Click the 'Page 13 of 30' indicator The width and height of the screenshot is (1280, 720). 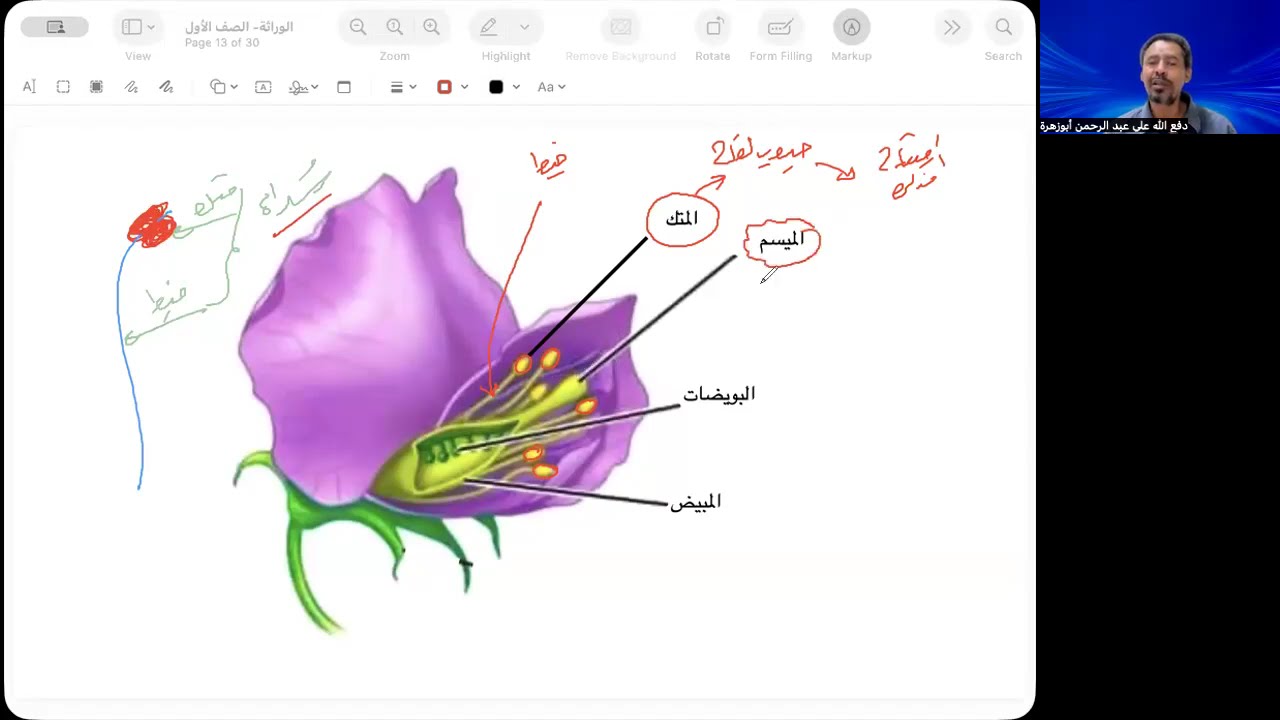pyautogui.click(x=222, y=43)
